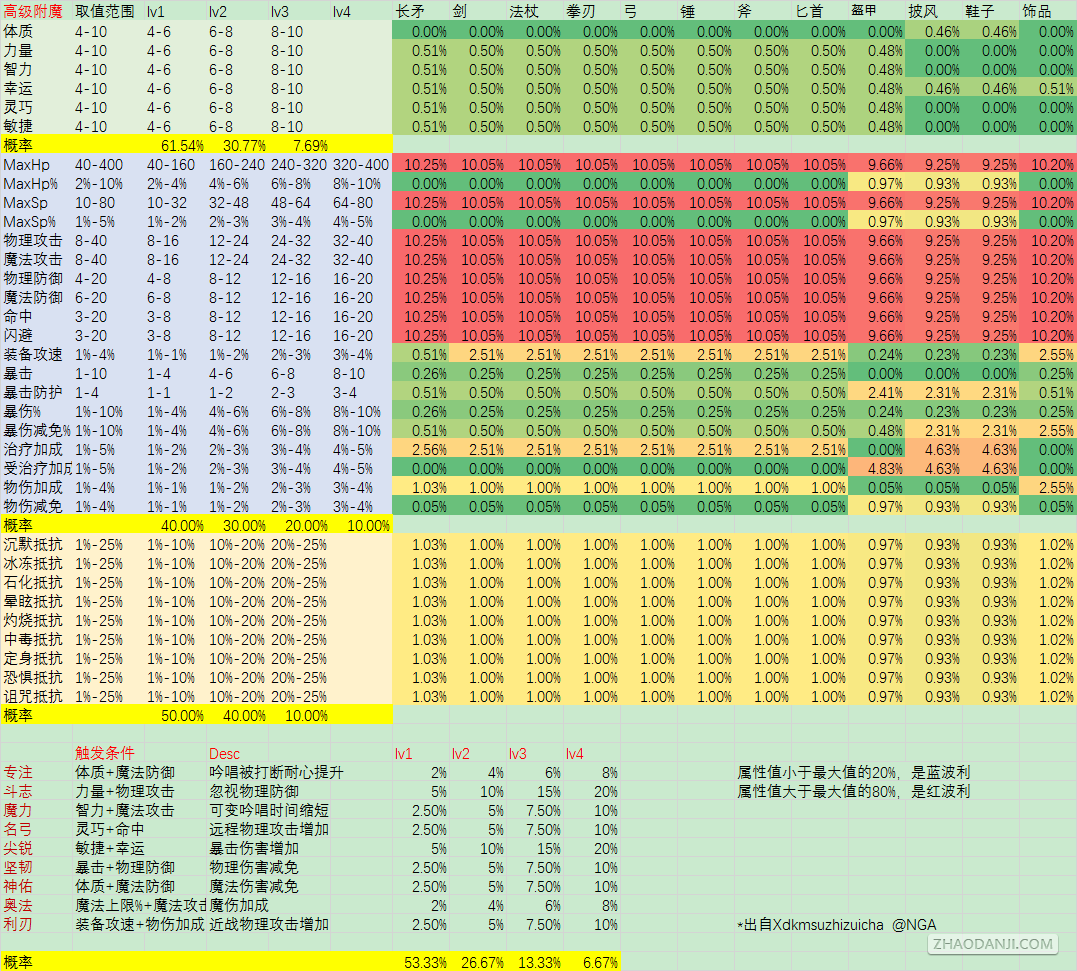The width and height of the screenshot is (1077, 971).
Task: Select the 诅咒抵抗 row label cell
Action: 33,696
